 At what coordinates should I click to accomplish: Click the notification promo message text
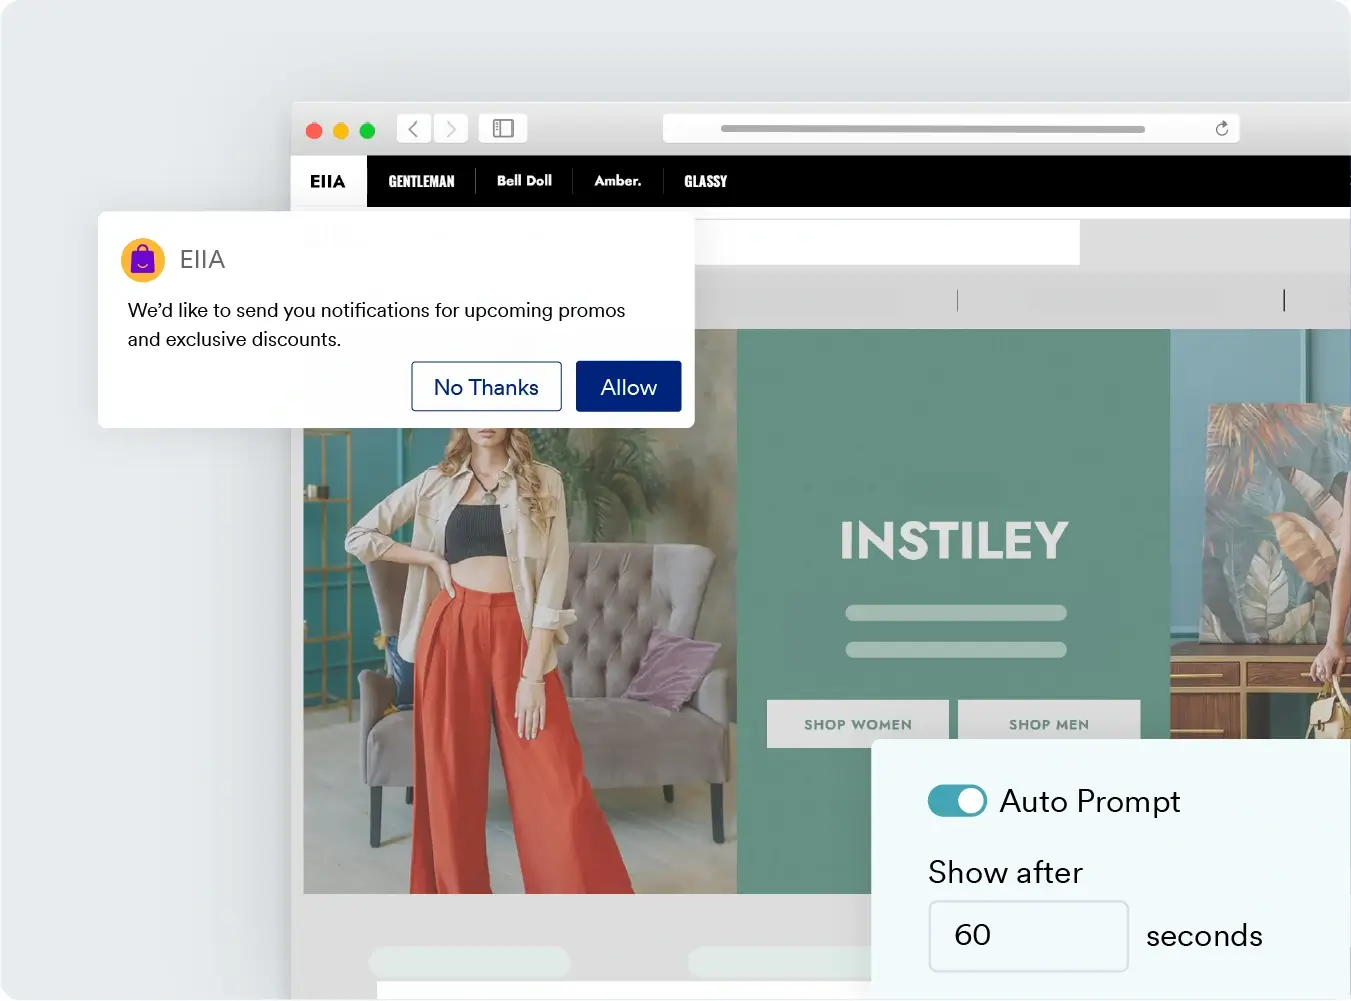click(x=376, y=325)
